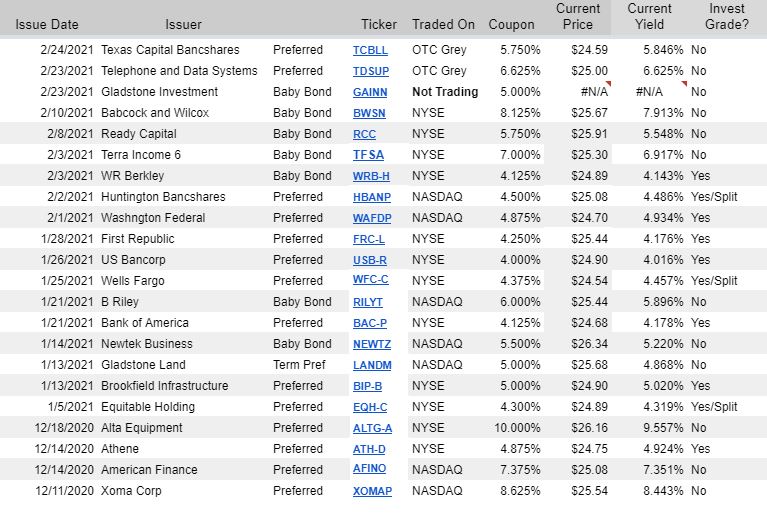Image resolution: width=767 pixels, height=520 pixels.
Task: Select the Issue Date column header
Action: coord(46,24)
